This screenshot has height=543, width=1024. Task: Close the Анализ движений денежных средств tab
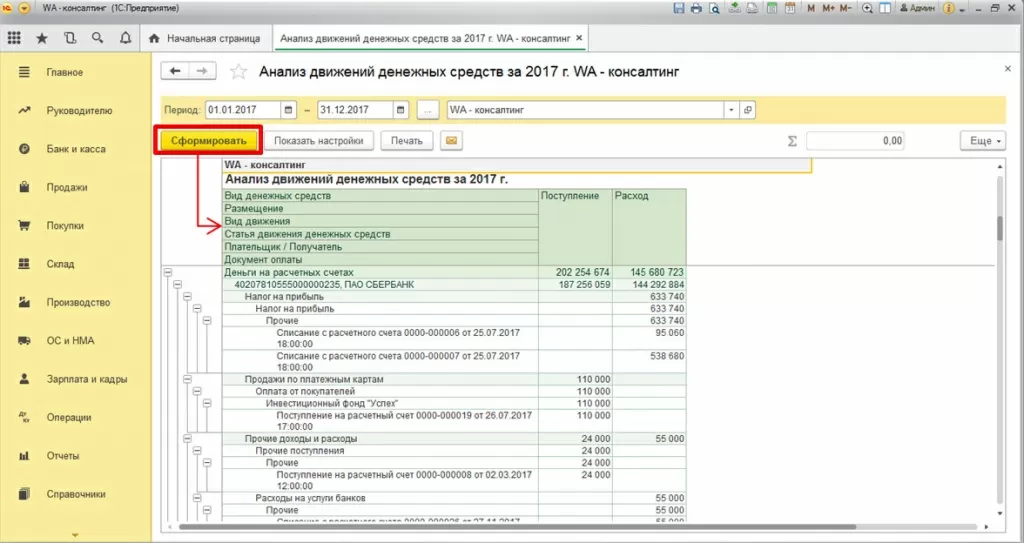[x=579, y=39]
